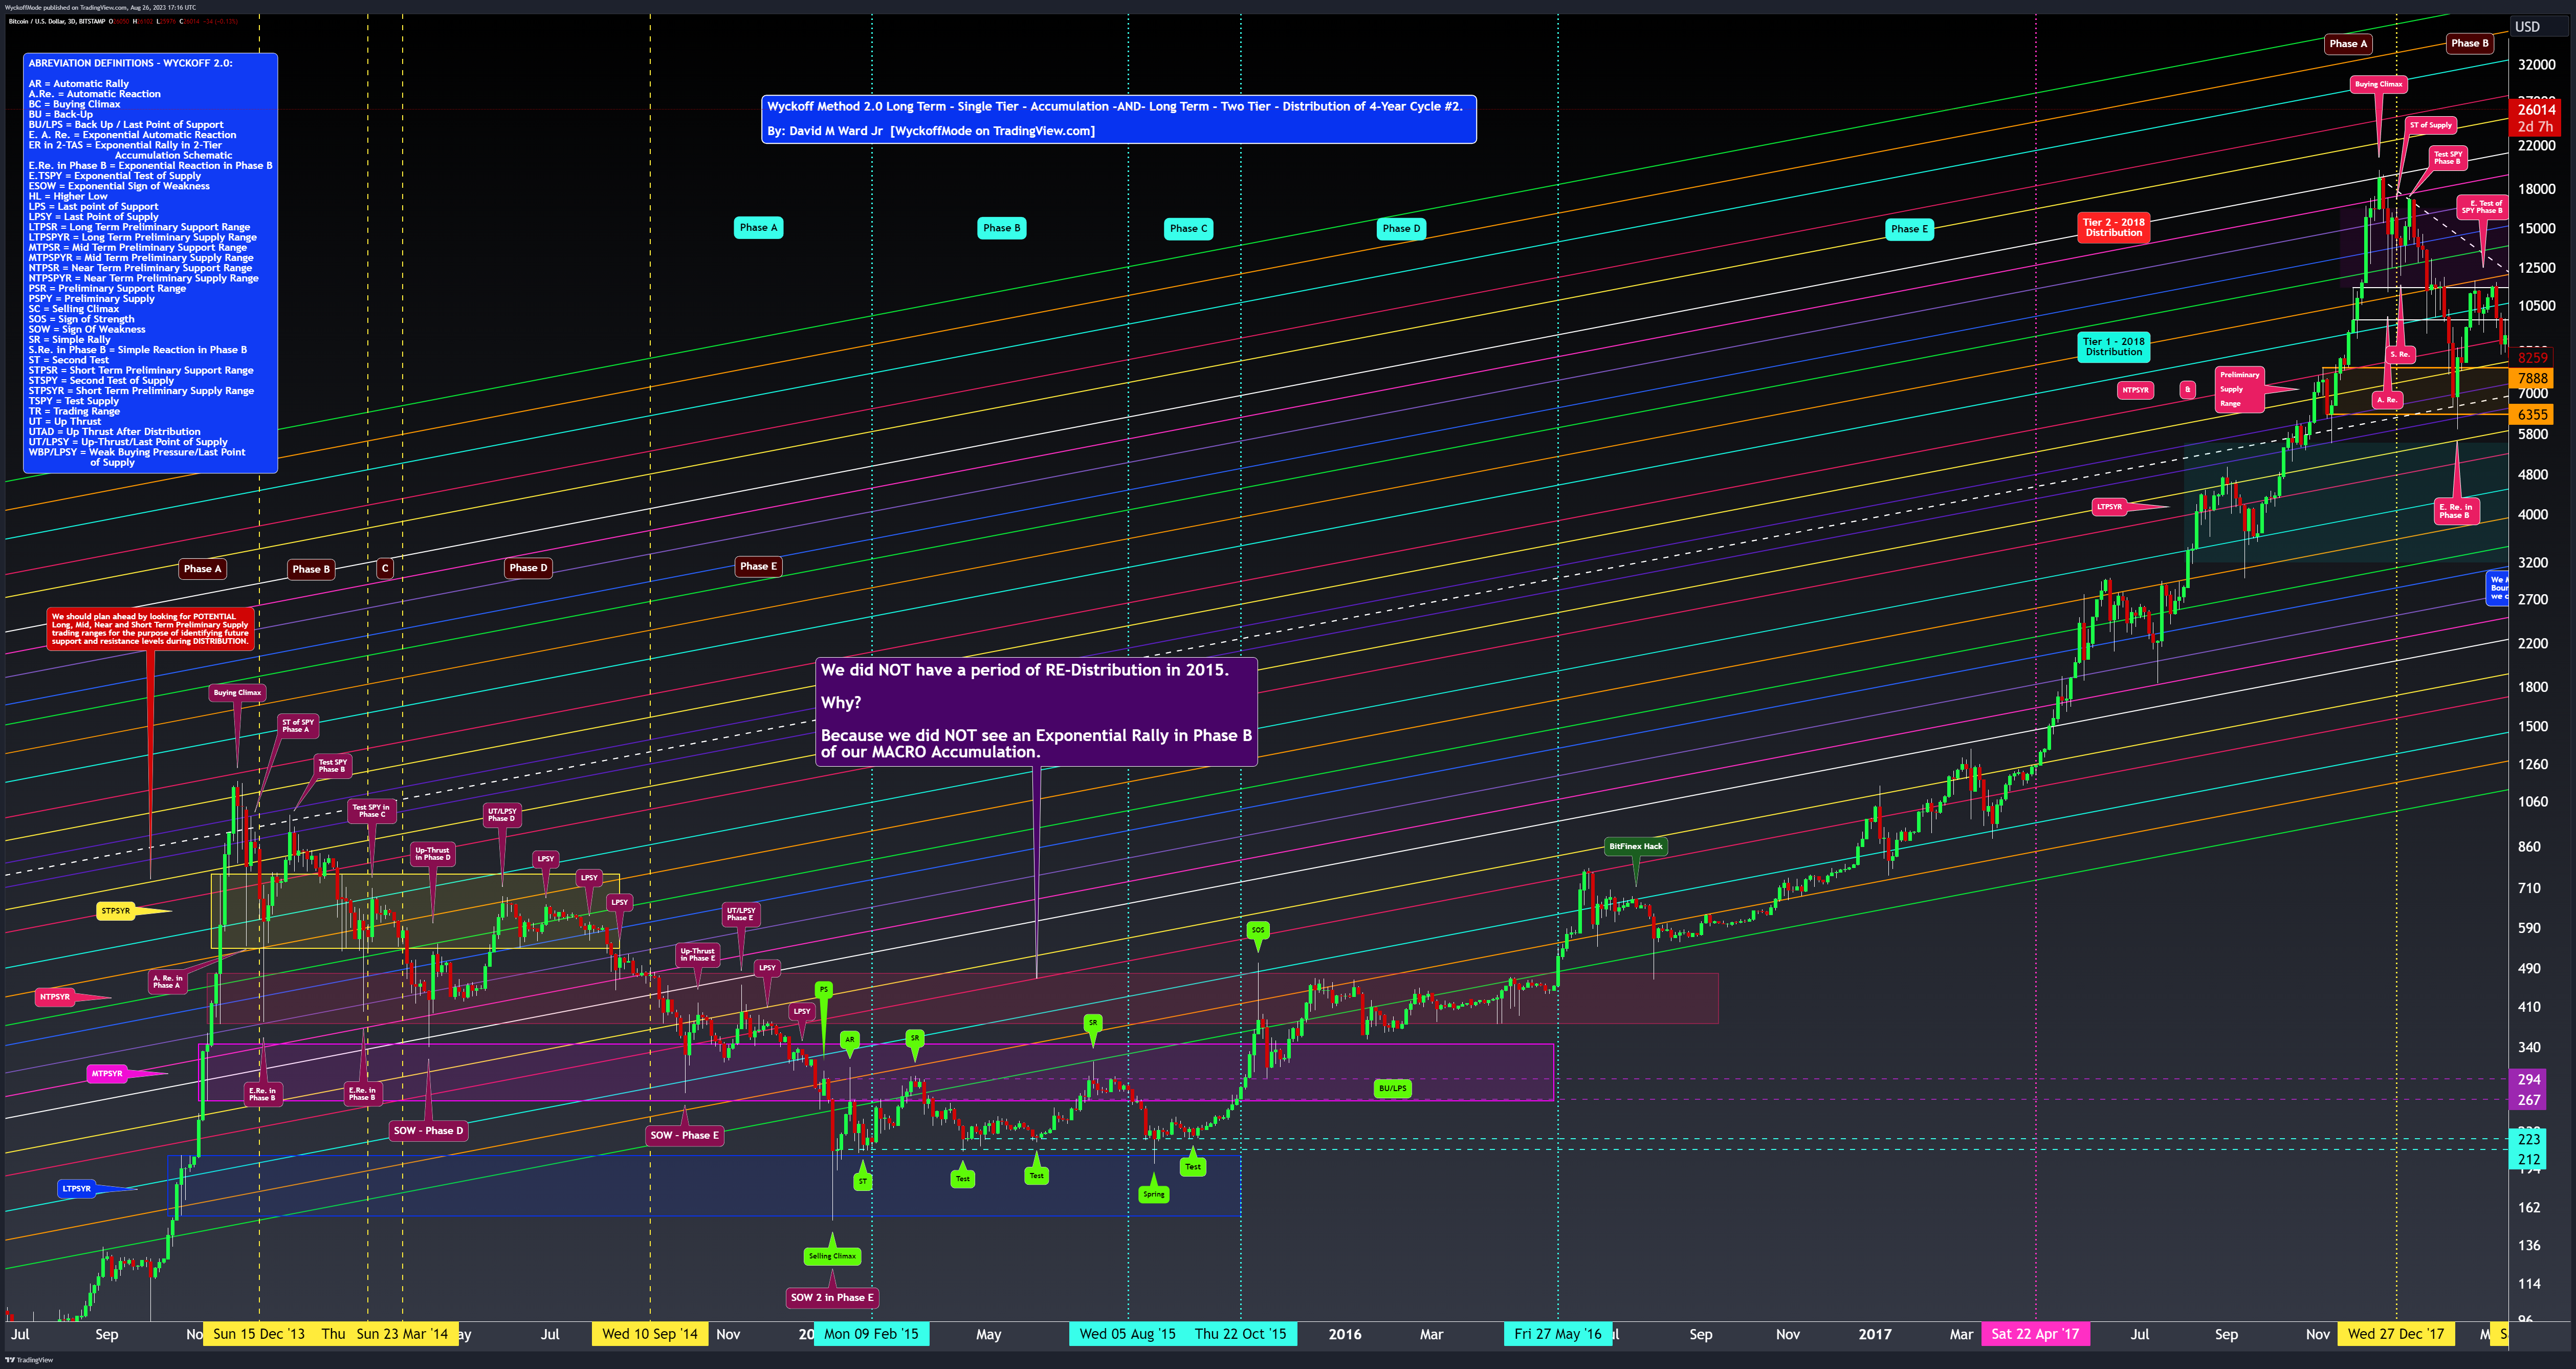Click the 'BitFinex Hack' callout
This screenshot has height=1369, width=2576.
pos(1636,847)
